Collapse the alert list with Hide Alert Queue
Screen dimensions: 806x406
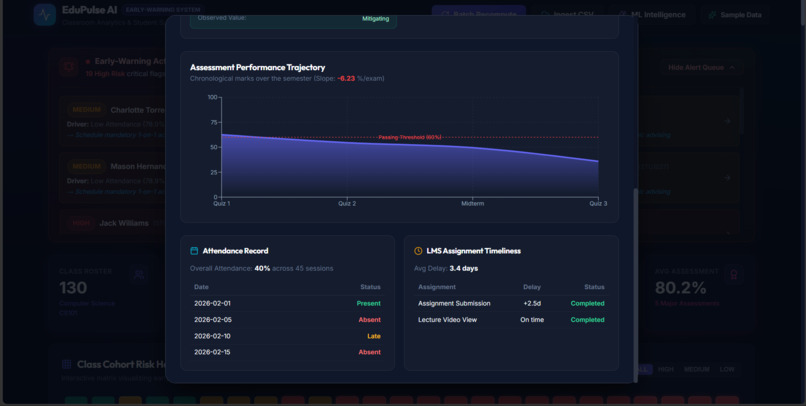(701, 67)
